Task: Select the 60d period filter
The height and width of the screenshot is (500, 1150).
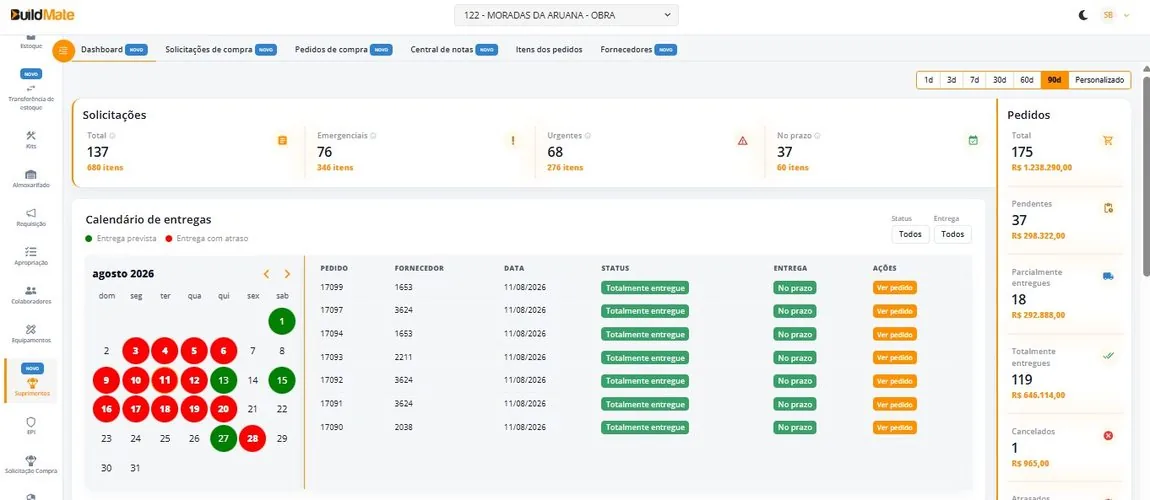Action: [x=1027, y=80]
